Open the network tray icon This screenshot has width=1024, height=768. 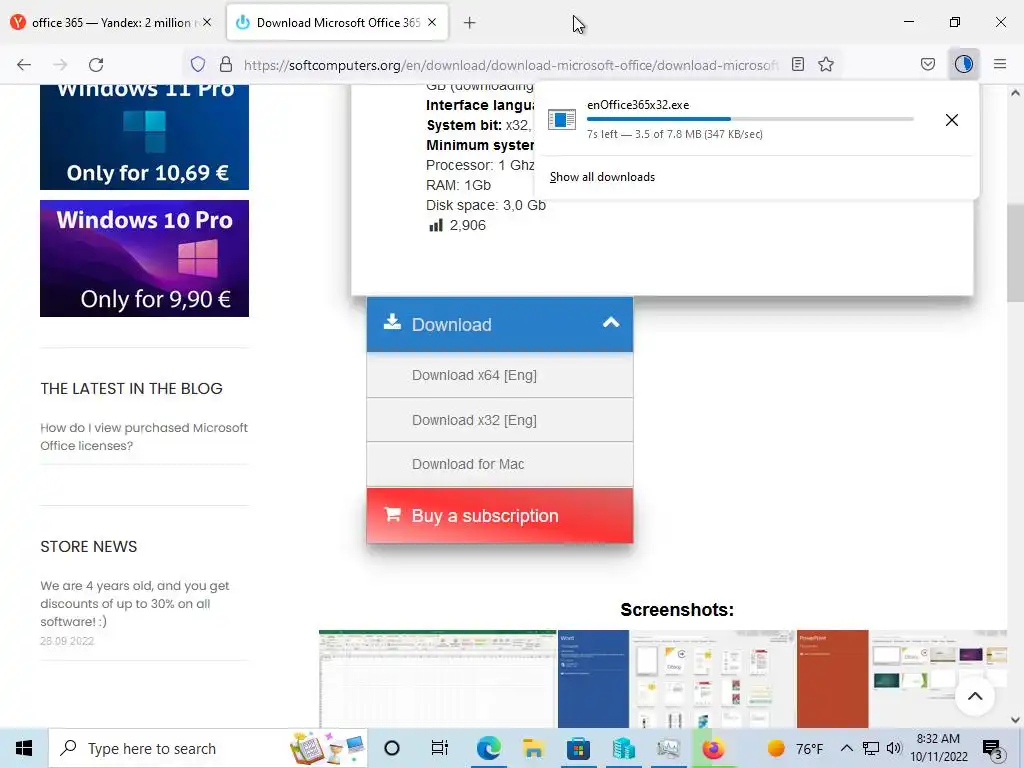pyautogui.click(x=871, y=748)
